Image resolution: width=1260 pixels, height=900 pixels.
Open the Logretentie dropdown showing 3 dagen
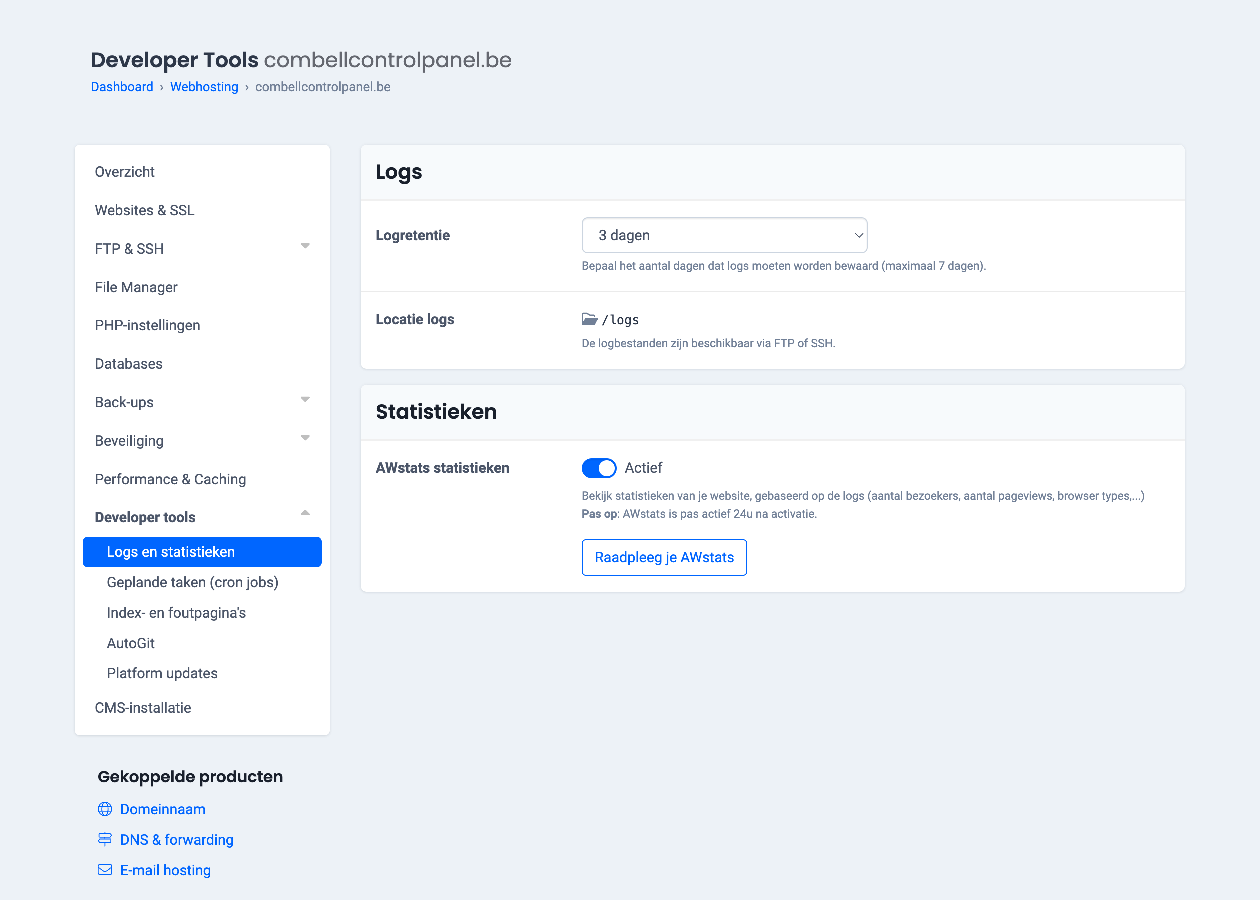pyautogui.click(x=725, y=236)
